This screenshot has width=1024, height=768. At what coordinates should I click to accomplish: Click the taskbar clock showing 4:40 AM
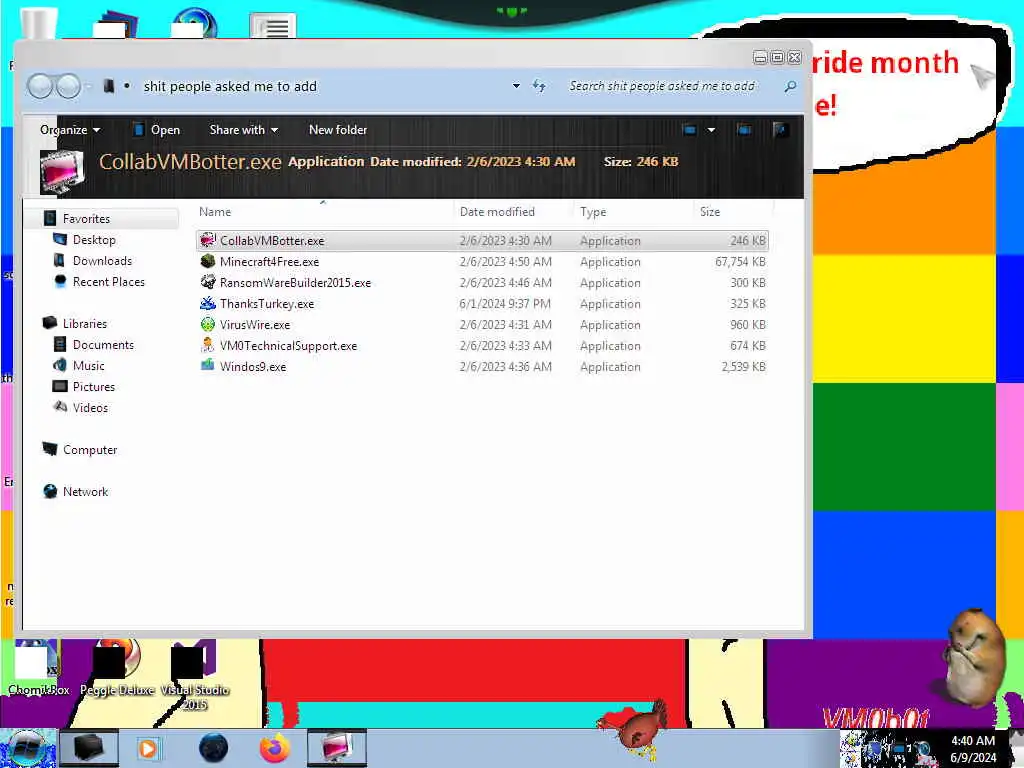[x=973, y=741]
